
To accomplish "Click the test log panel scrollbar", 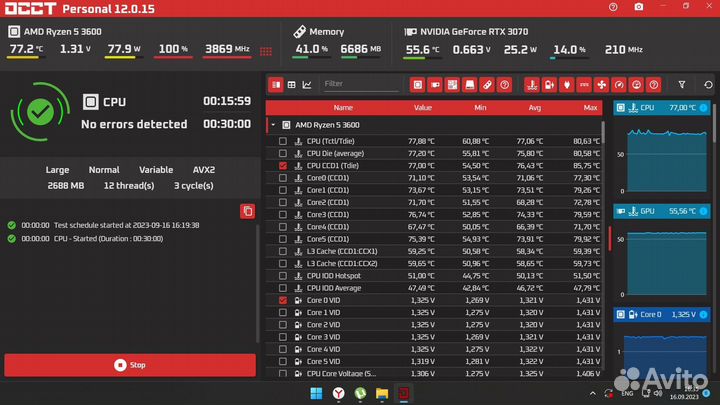I will click(258, 282).
